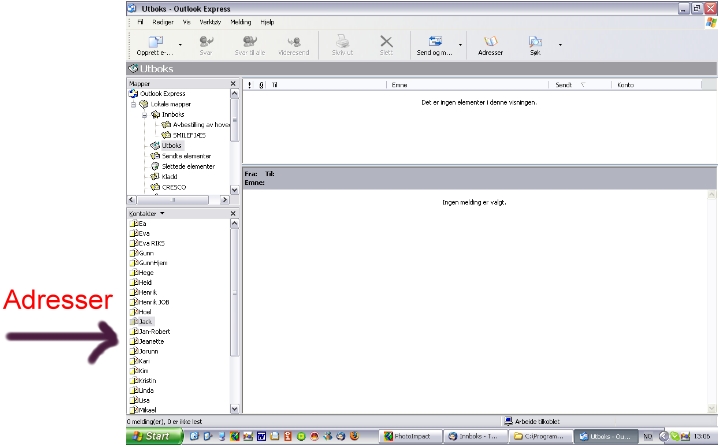The height and width of the screenshot is (447, 722).
Task: Sort by the Sendt column header
Action: [580, 85]
